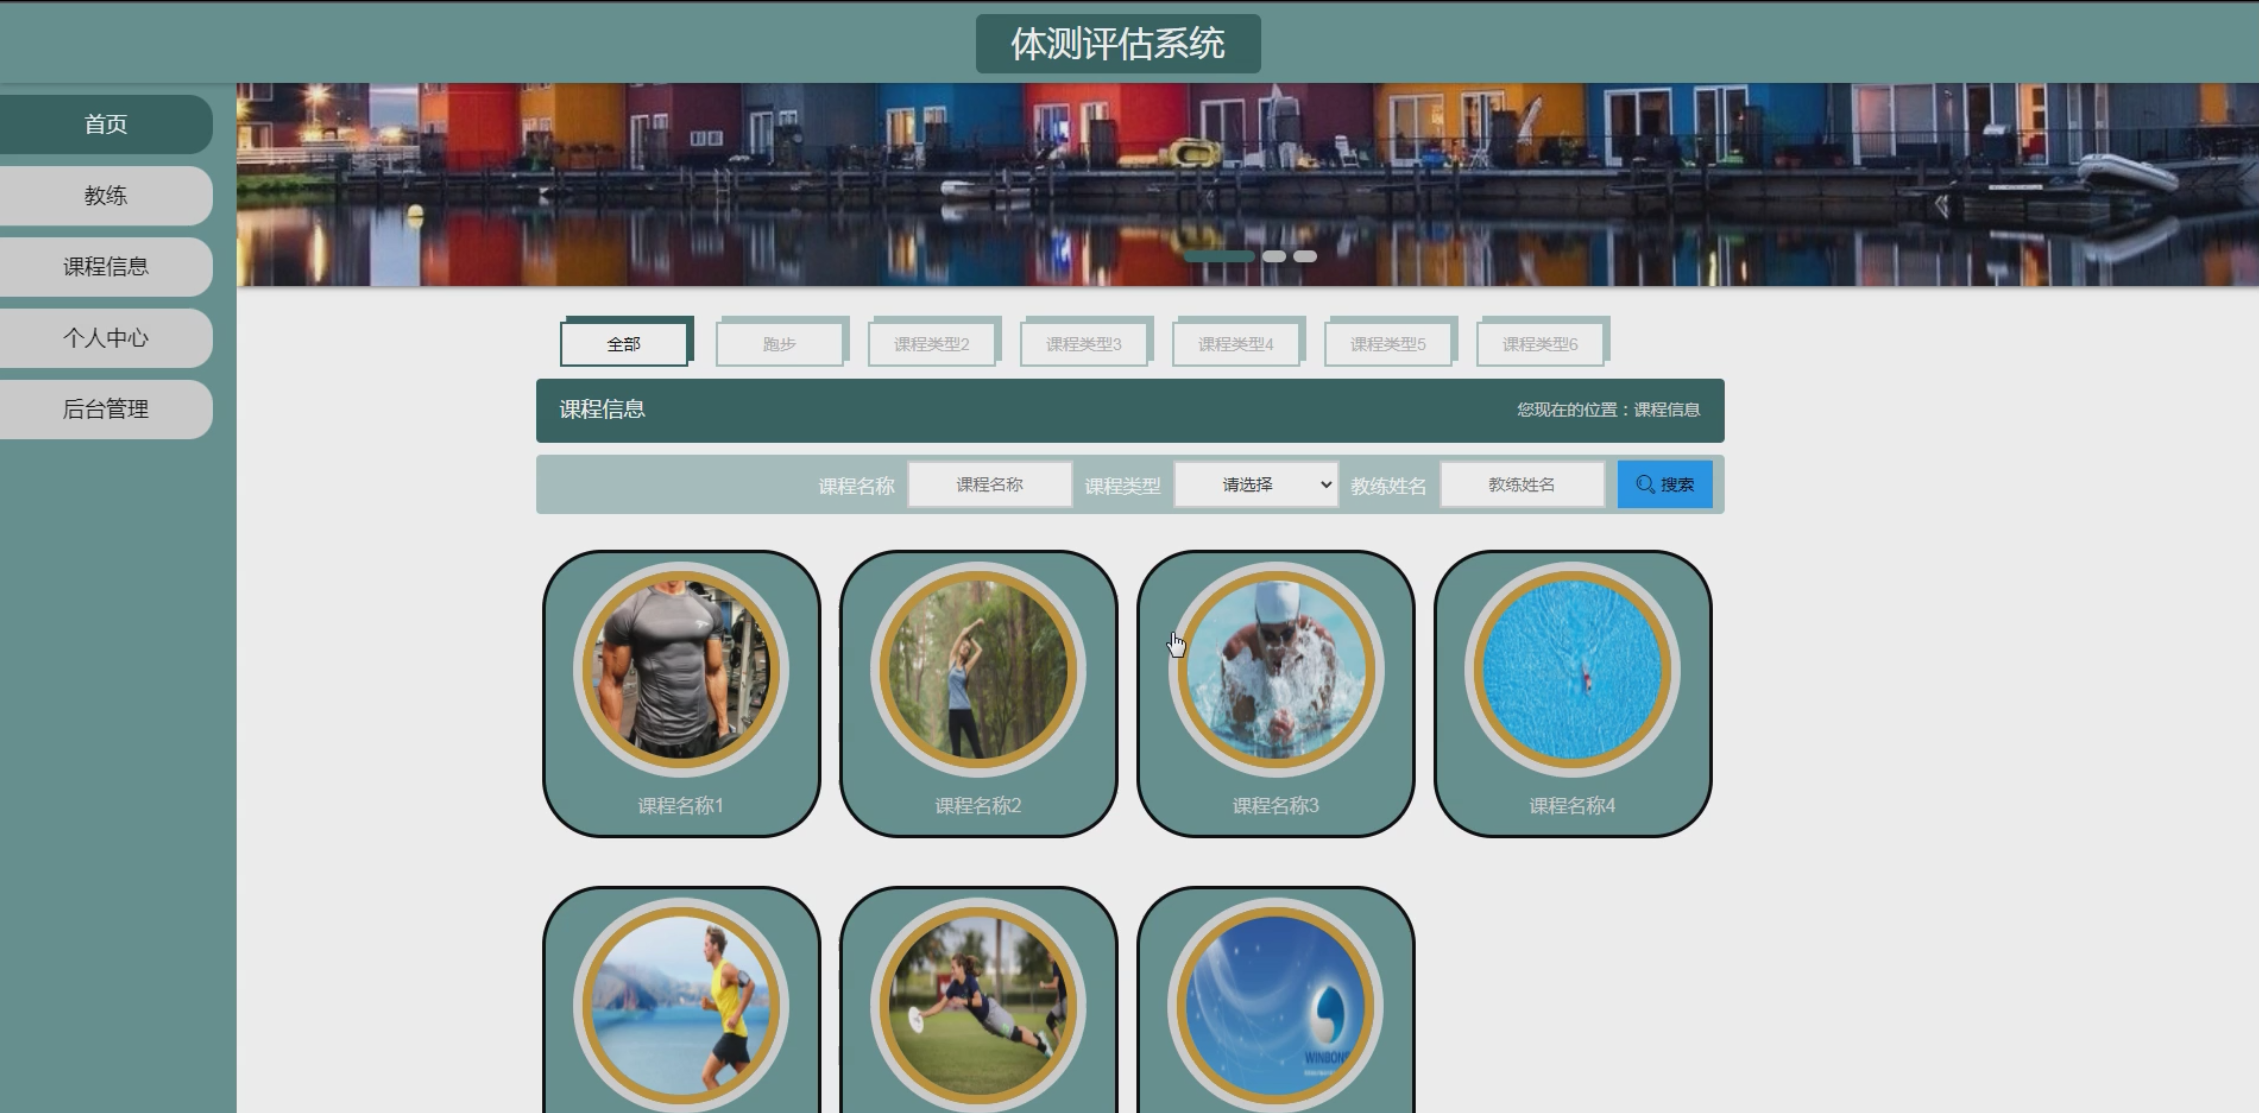
Task: Click the 课程名称1 course title
Action: (x=681, y=806)
